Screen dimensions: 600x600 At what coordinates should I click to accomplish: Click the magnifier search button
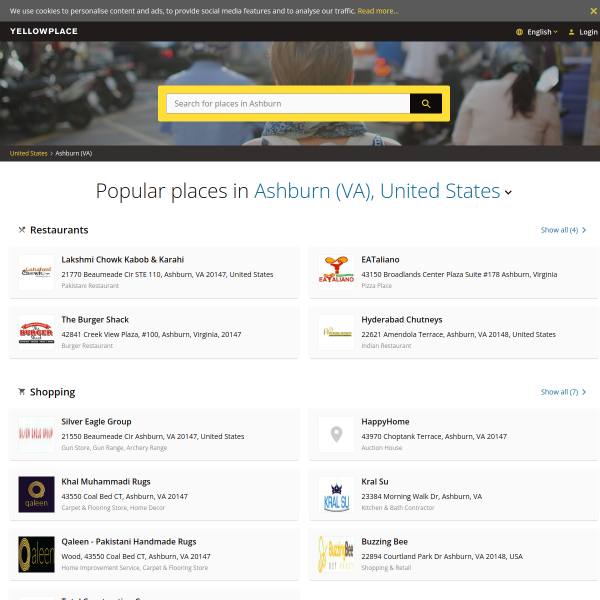[x=426, y=104]
